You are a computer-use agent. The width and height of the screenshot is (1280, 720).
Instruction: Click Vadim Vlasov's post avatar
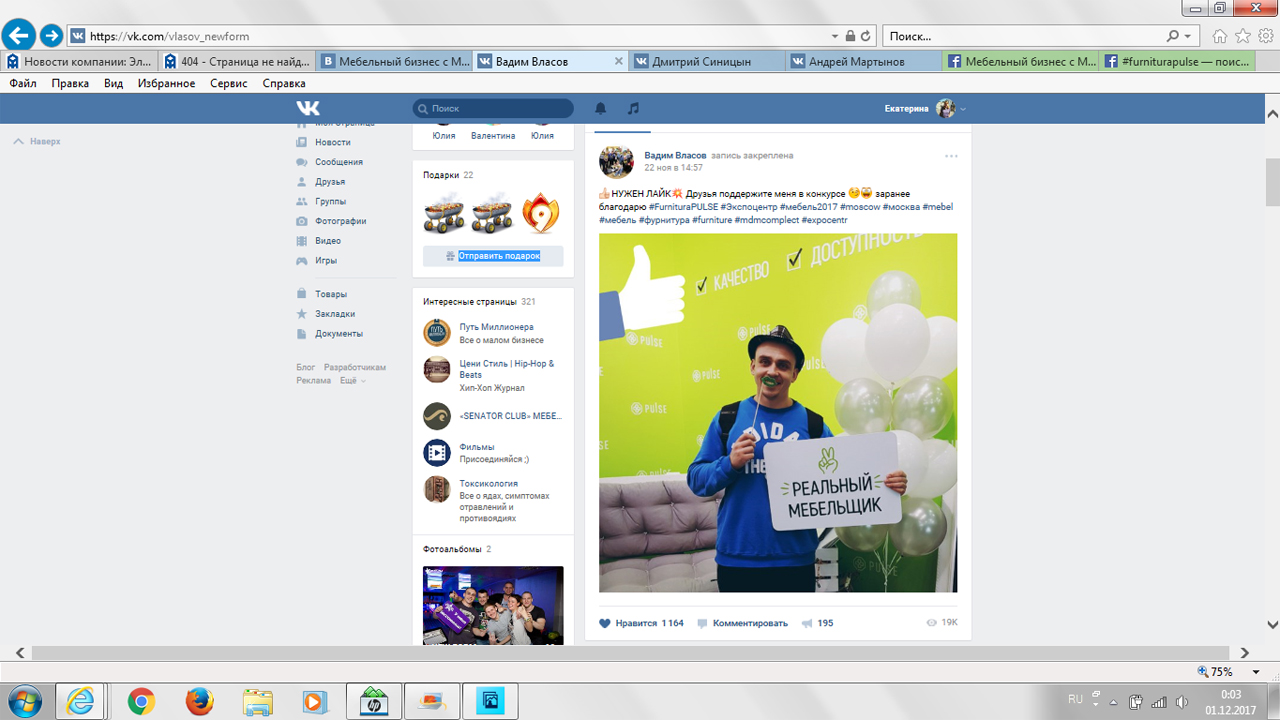point(616,161)
